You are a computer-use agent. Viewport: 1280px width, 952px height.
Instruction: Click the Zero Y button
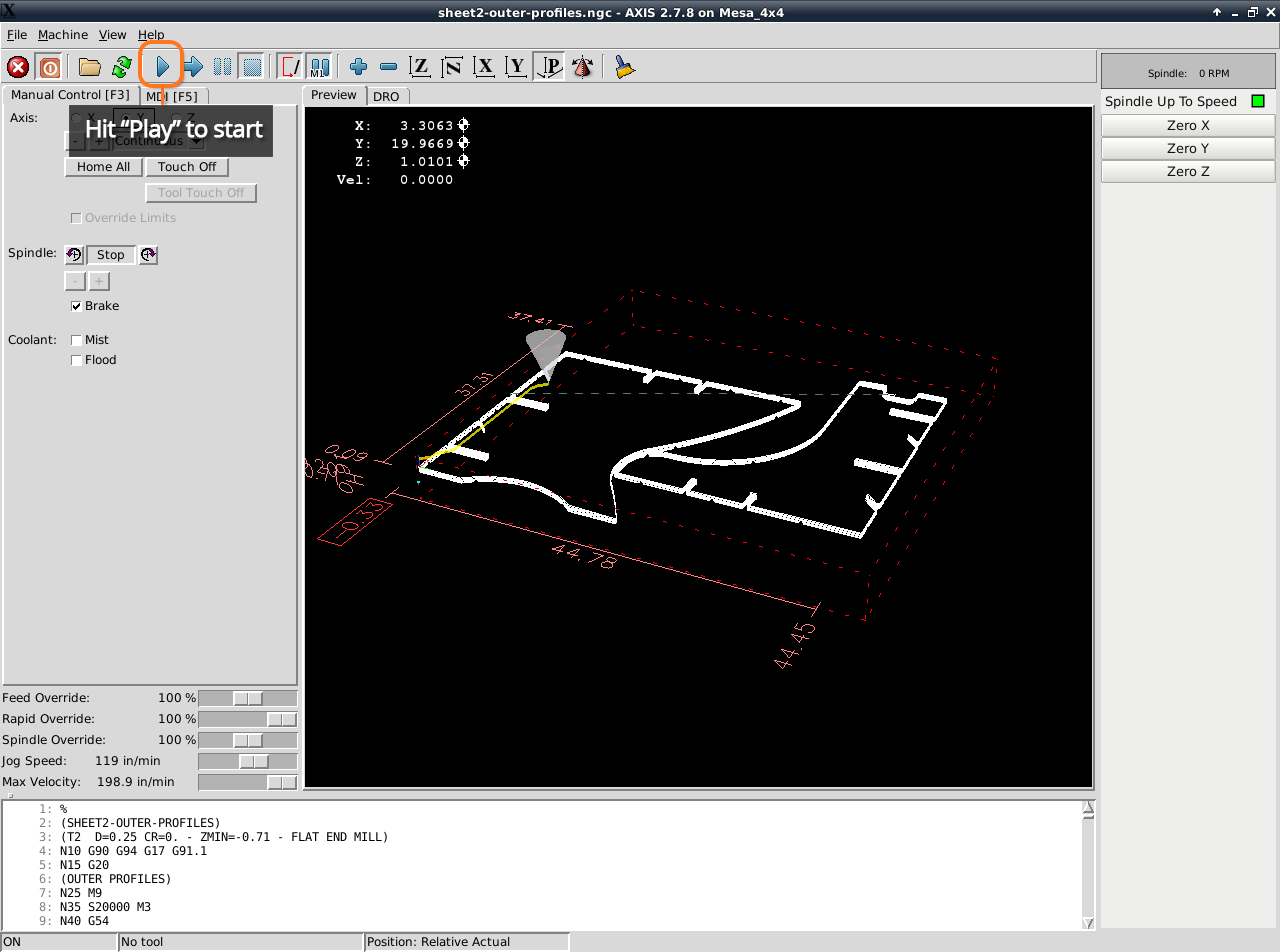(x=1188, y=149)
